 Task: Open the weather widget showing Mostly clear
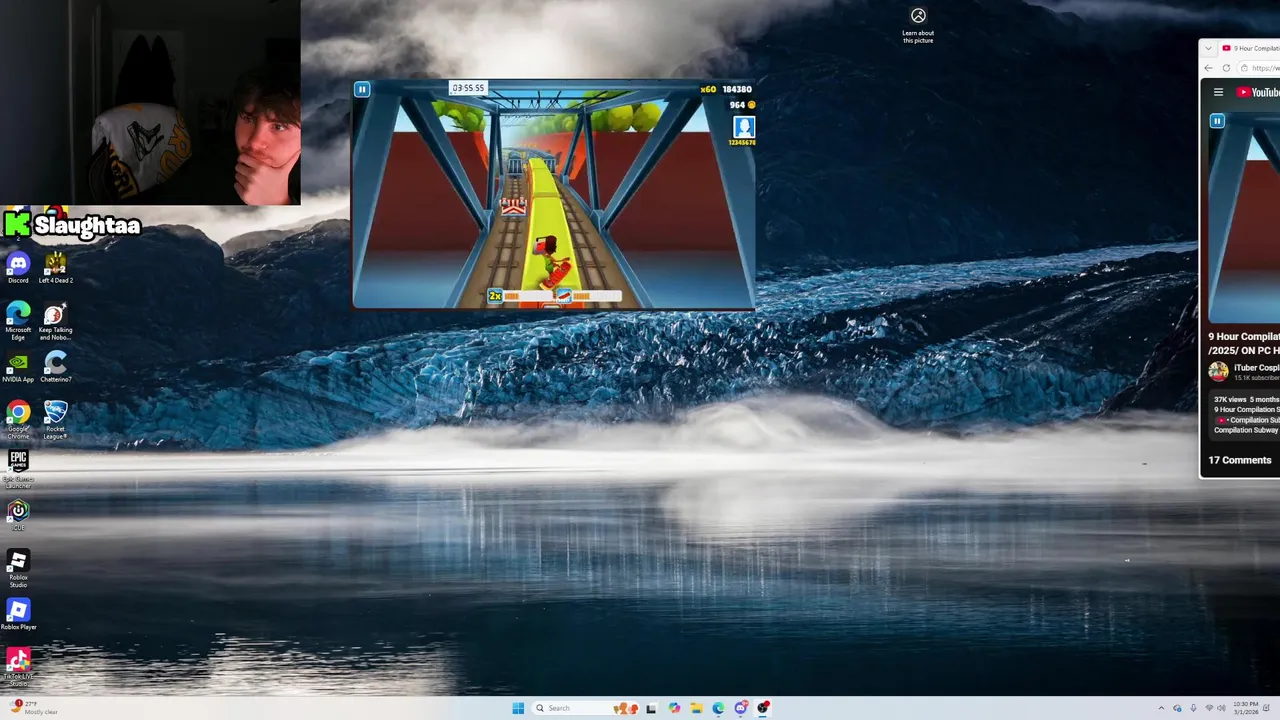(x=35, y=708)
